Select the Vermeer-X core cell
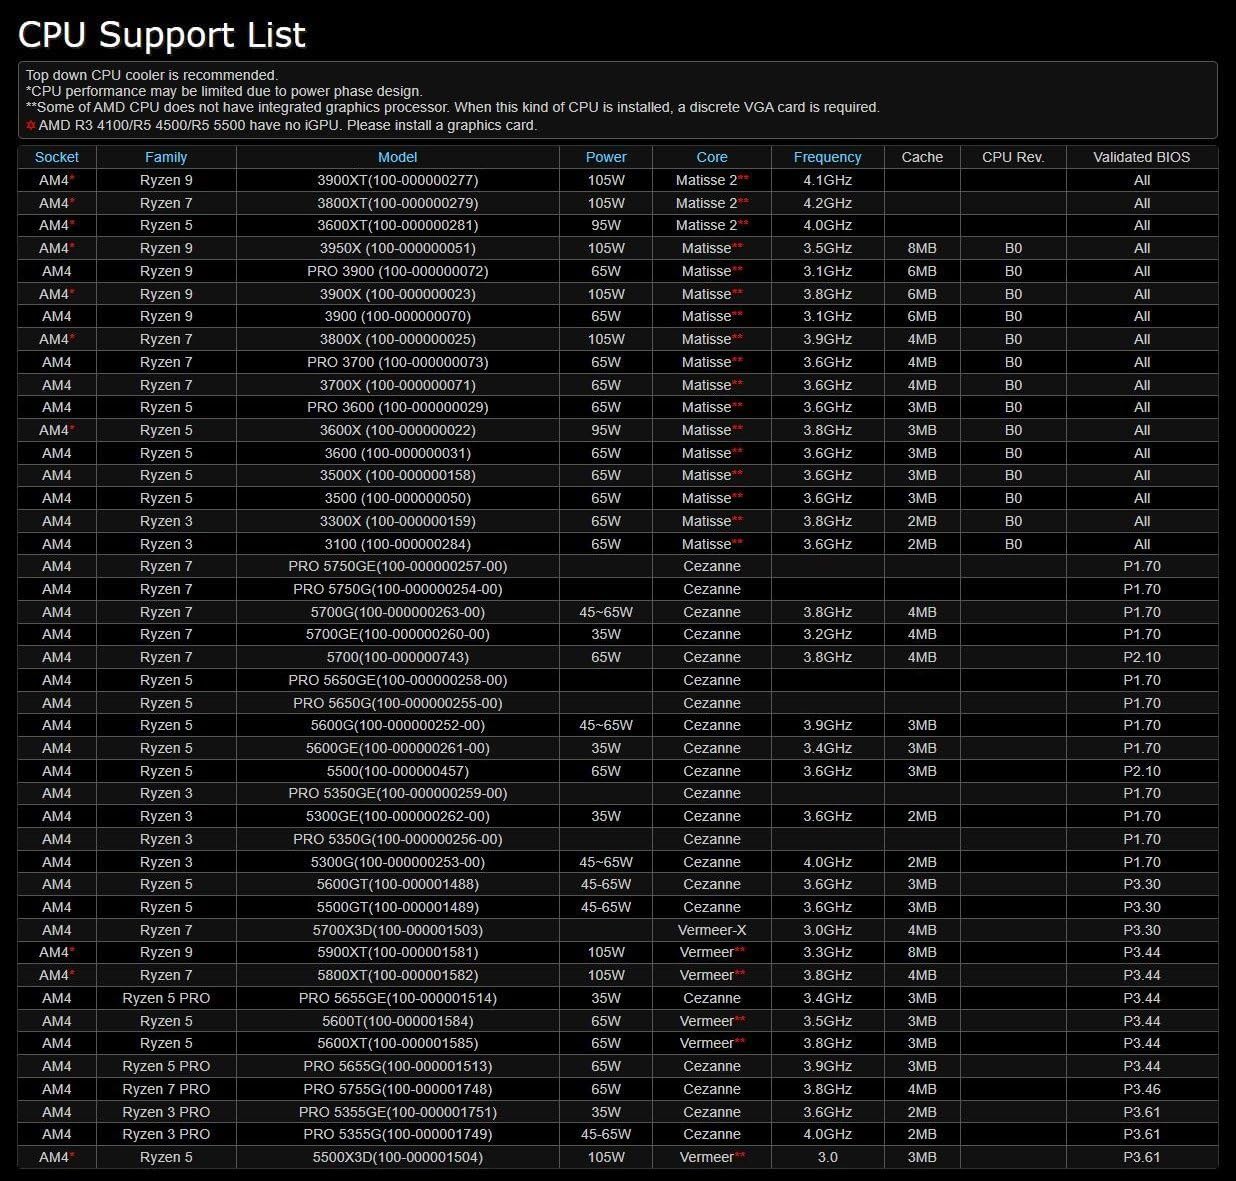Viewport: 1236px width, 1181px height. coord(712,930)
